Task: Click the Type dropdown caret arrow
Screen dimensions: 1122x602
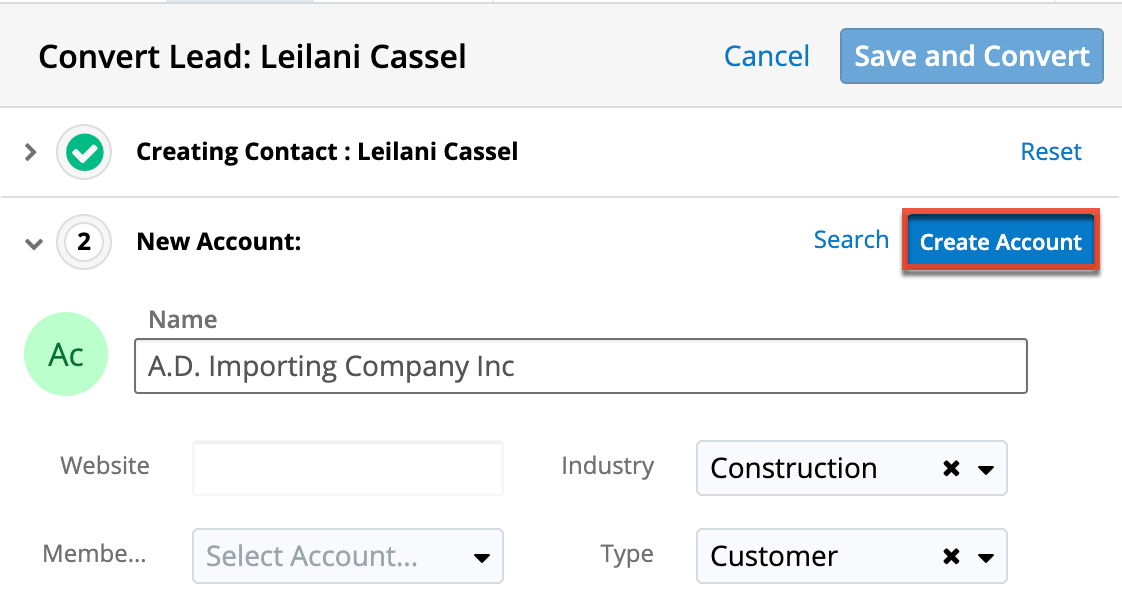Action: pos(984,556)
